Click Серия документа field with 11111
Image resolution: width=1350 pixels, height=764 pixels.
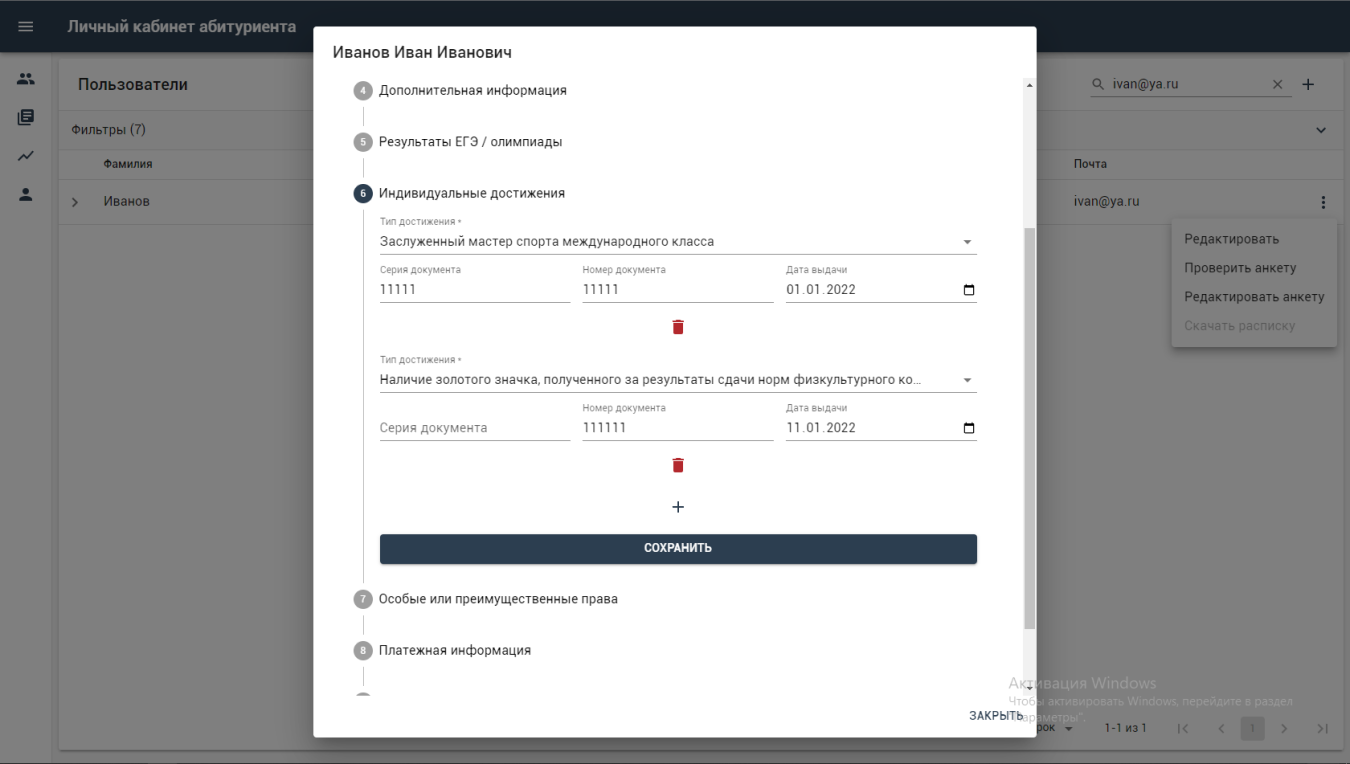[475, 290]
